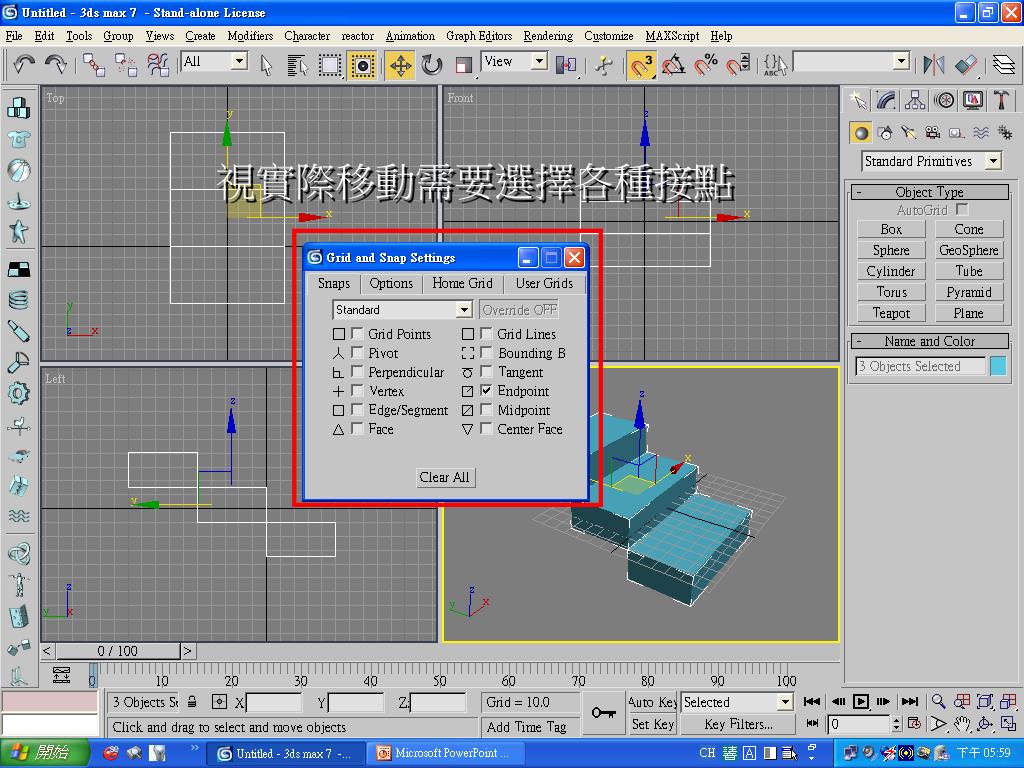1024x768 pixels.
Task: Click the Add Time Tag field
Action: coord(531,726)
